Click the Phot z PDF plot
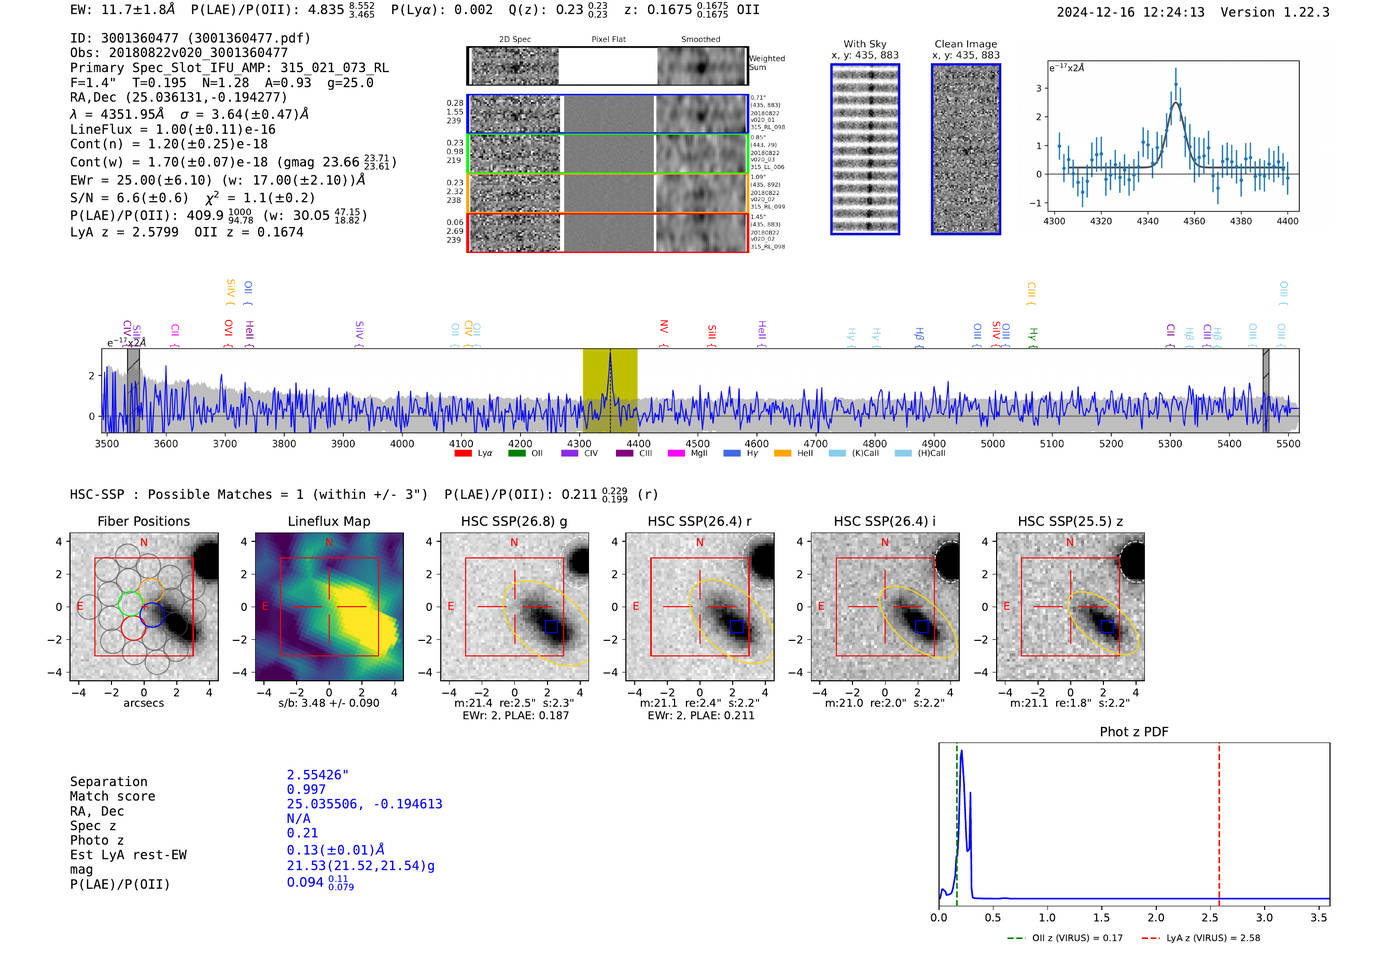This screenshot has width=1400, height=953. [1134, 825]
